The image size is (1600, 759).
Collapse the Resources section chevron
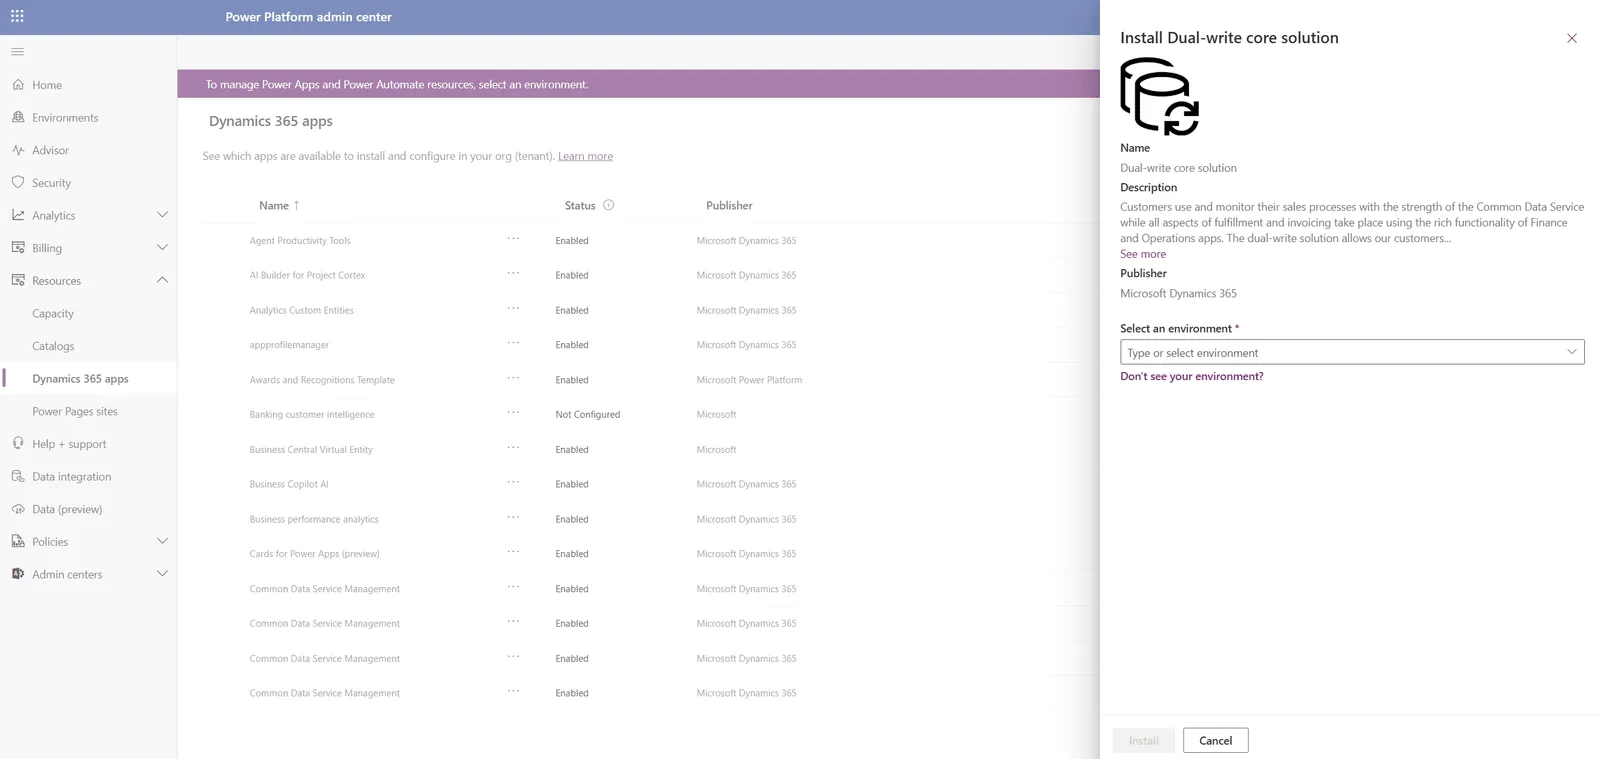162,280
